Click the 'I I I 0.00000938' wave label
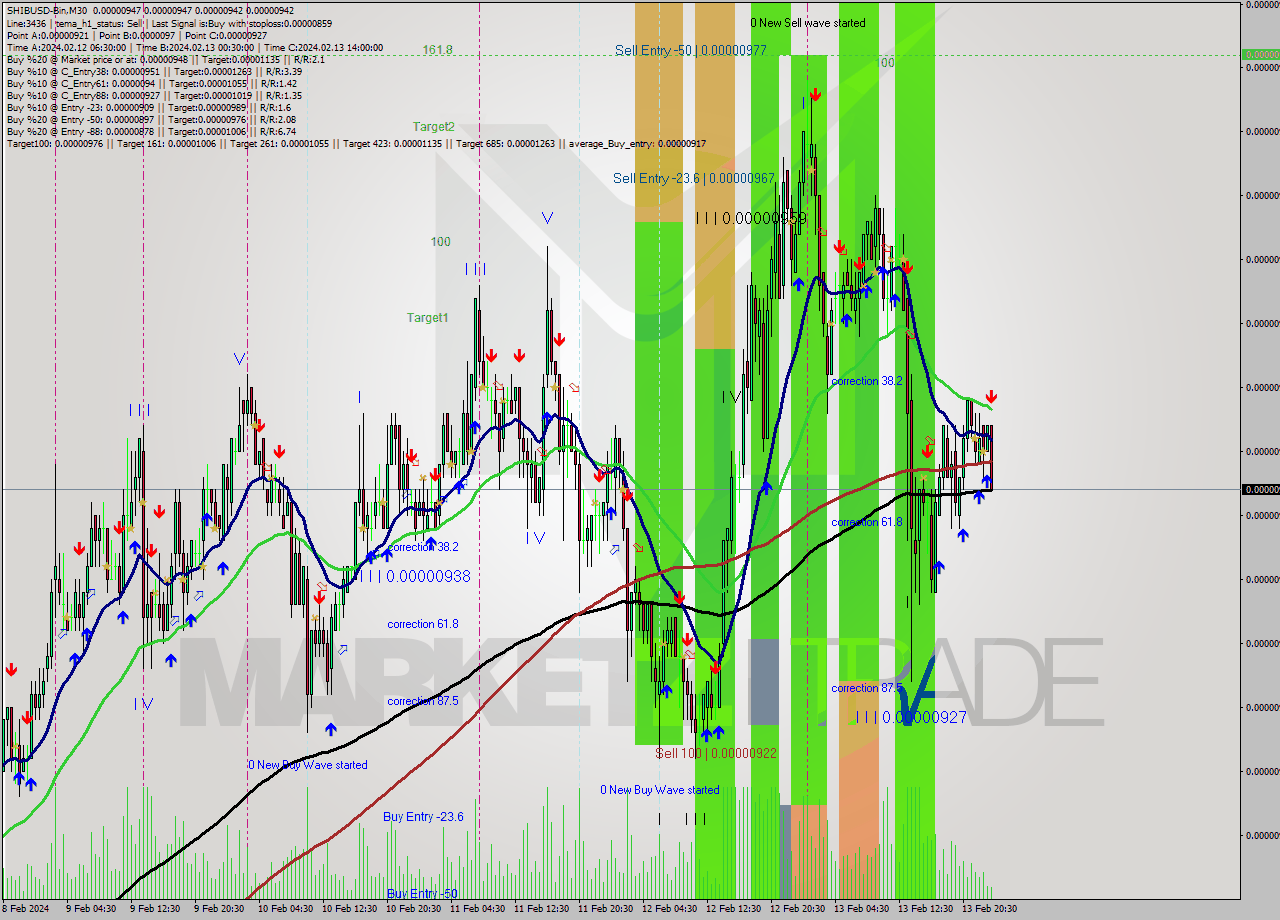This screenshot has width=1280, height=920. click(413, 577)
